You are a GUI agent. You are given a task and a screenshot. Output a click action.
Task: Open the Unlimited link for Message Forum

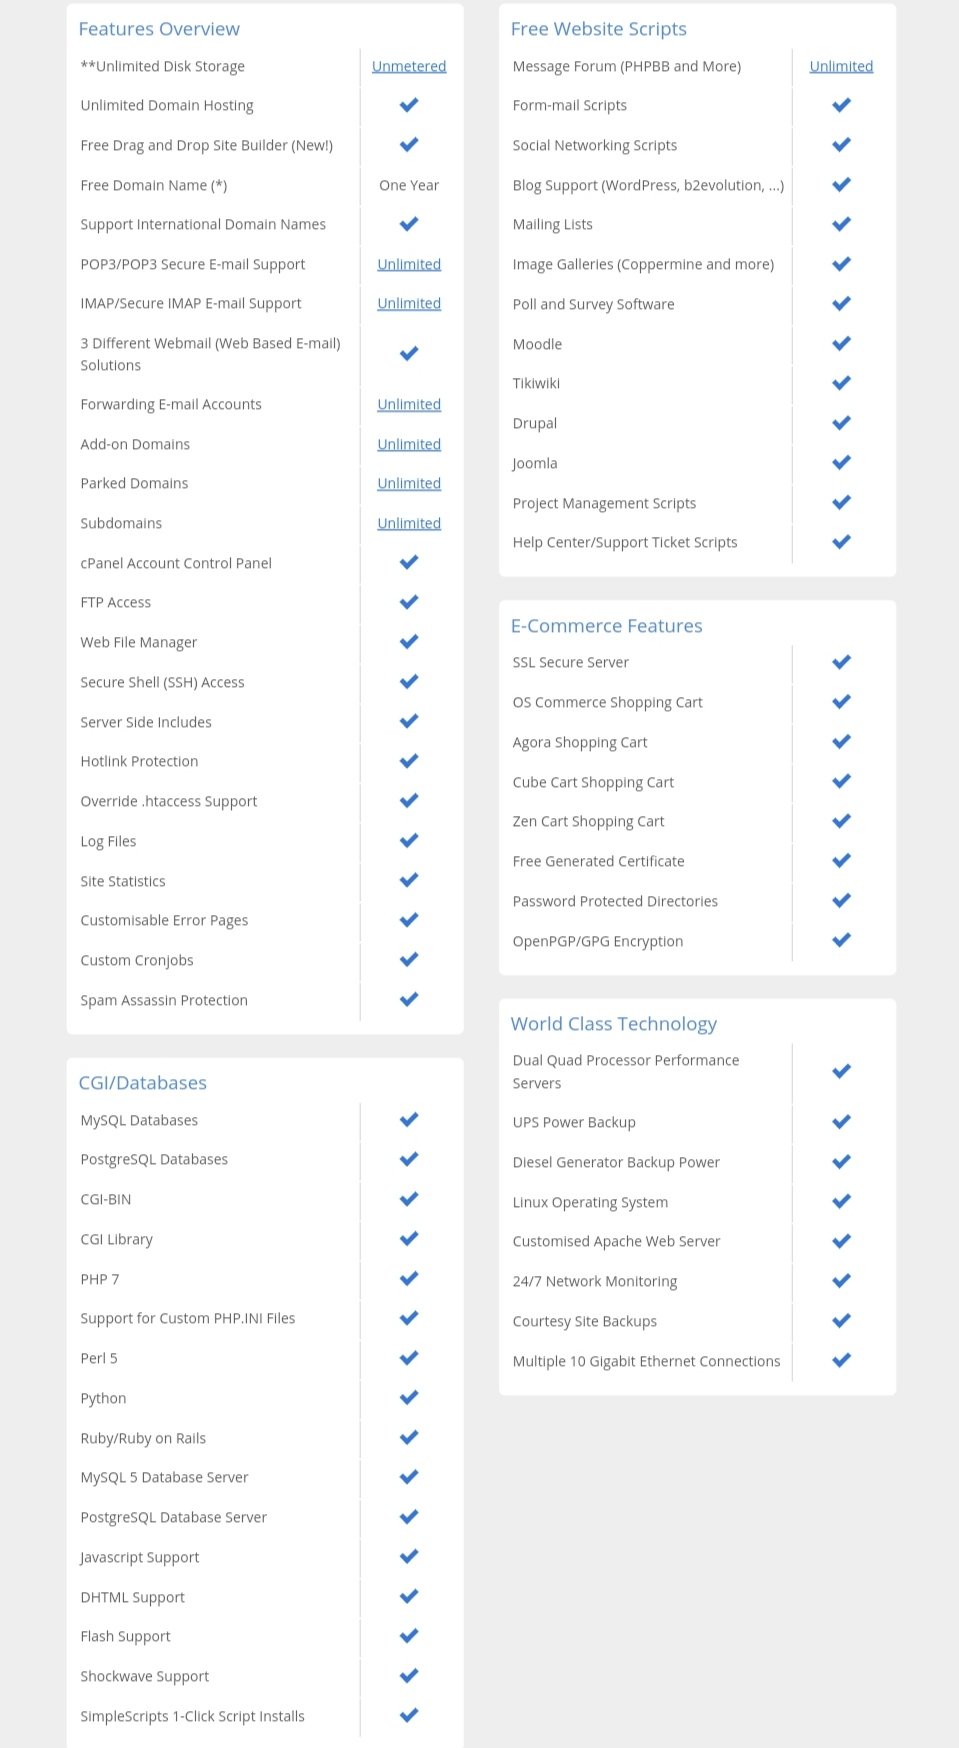(841, 66)
